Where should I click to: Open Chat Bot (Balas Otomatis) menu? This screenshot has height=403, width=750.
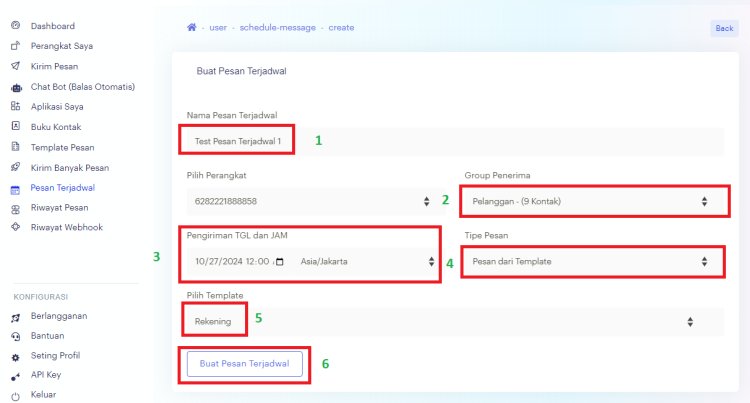pyautogui.click(x=83, y=87)
